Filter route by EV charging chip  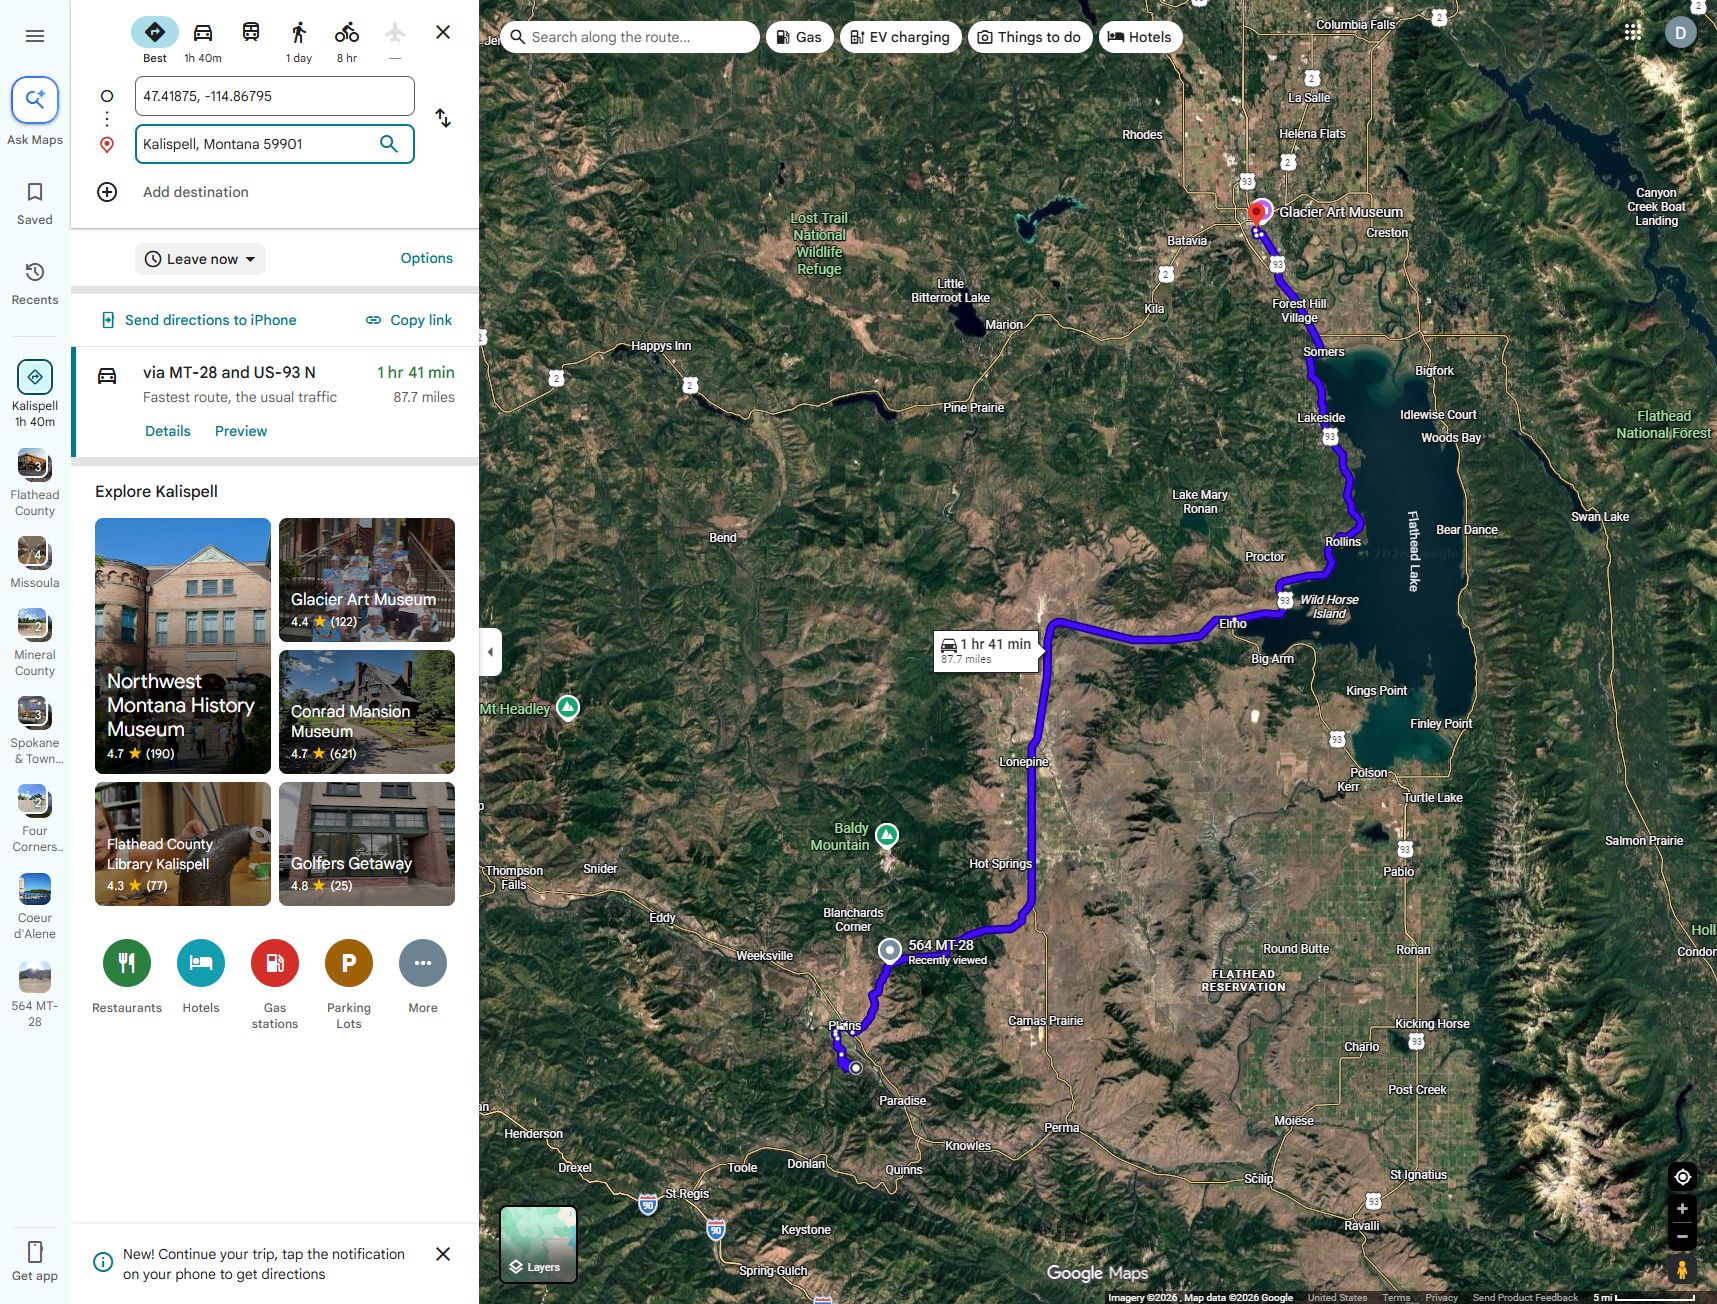click(901, 37)
